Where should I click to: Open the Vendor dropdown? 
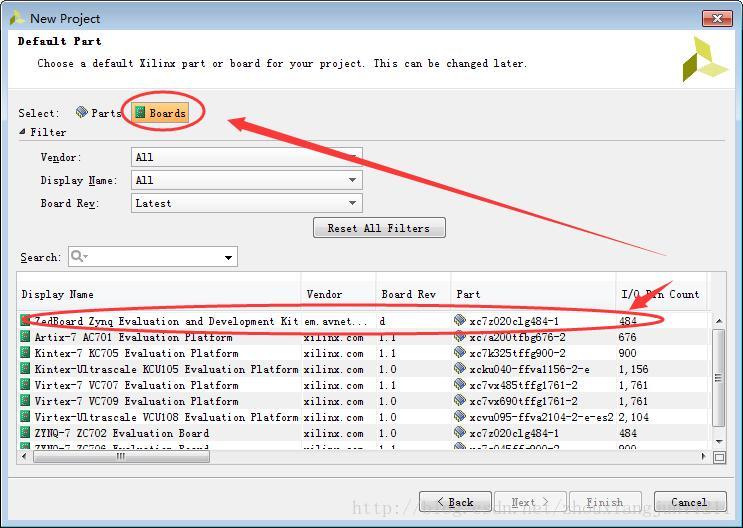coord(246,157)
